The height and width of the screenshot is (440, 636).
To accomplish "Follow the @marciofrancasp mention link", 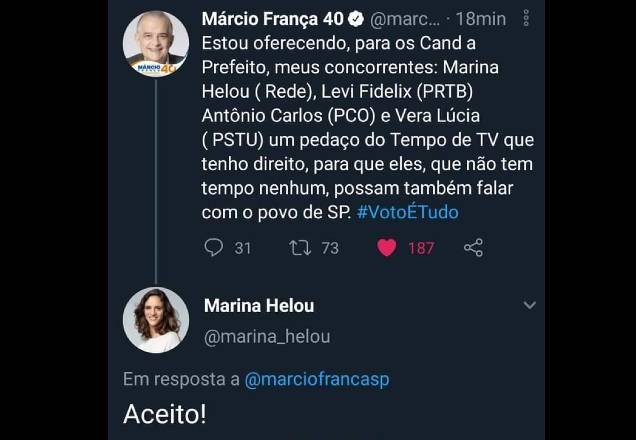I will point(317,379).
